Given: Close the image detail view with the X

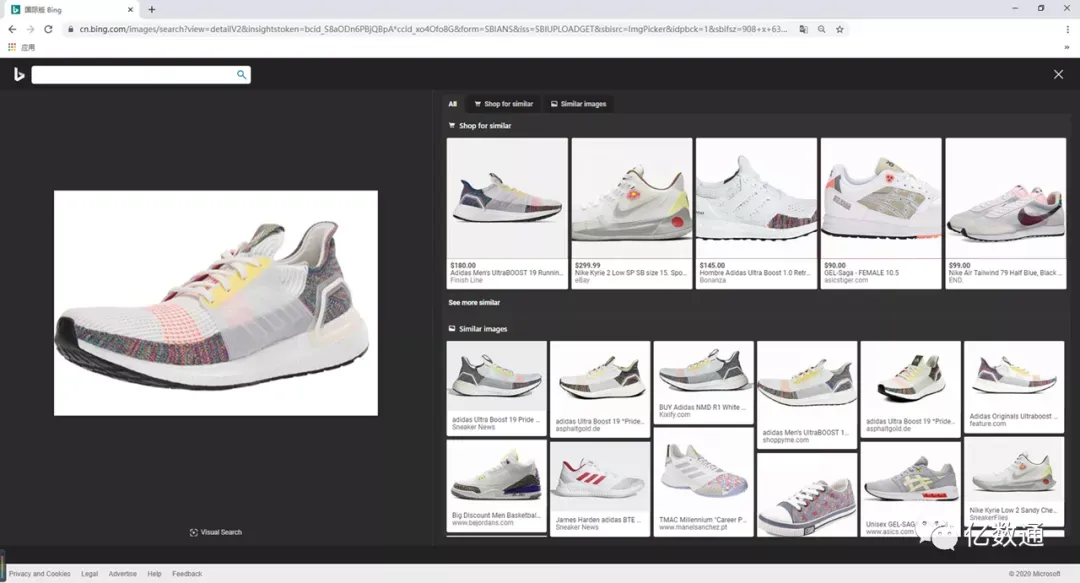Looking at the screenshot, I should (x=1058, y=74).
